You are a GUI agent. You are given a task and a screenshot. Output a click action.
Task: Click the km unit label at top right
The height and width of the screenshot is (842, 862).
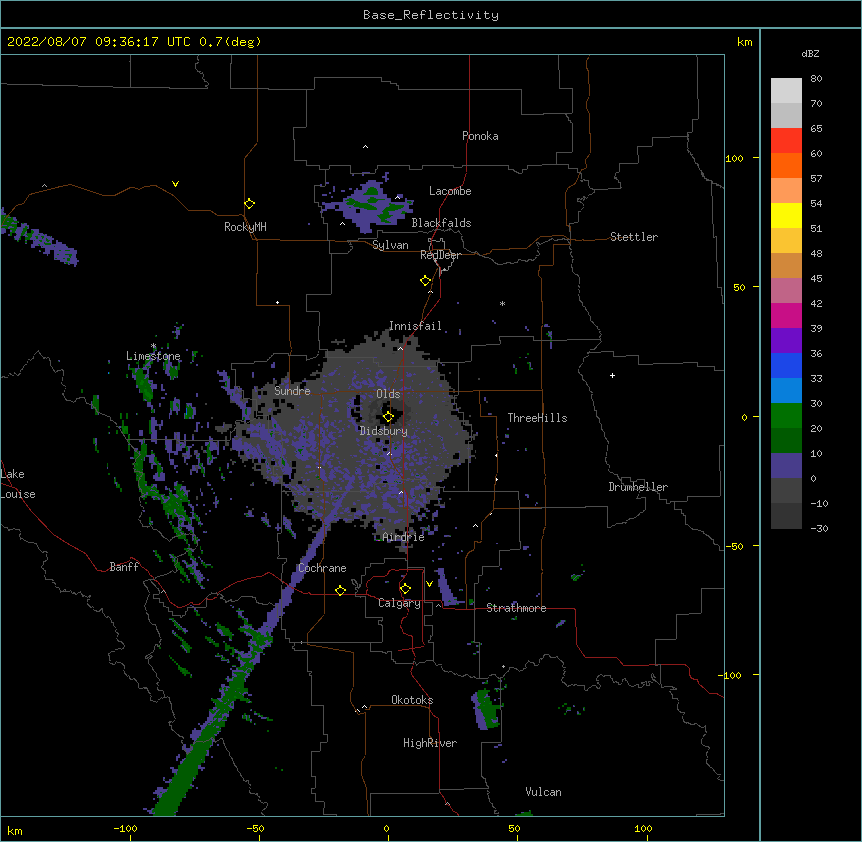tap(744, 42)
